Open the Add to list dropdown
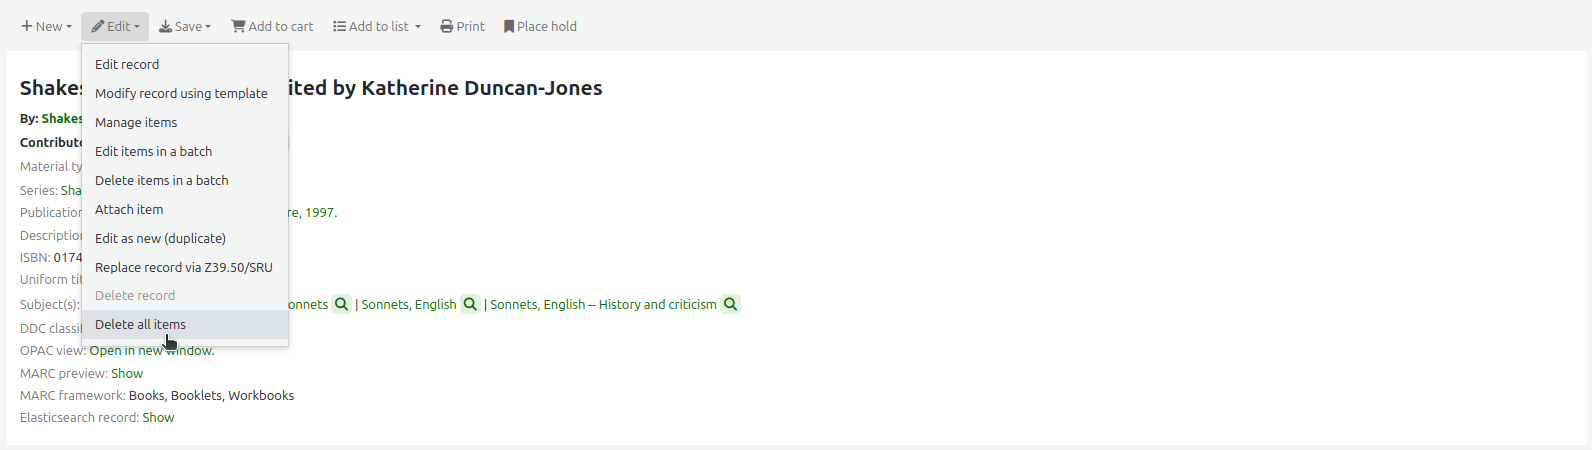The width and height of the screenshot is (1592, 450). 377,27
